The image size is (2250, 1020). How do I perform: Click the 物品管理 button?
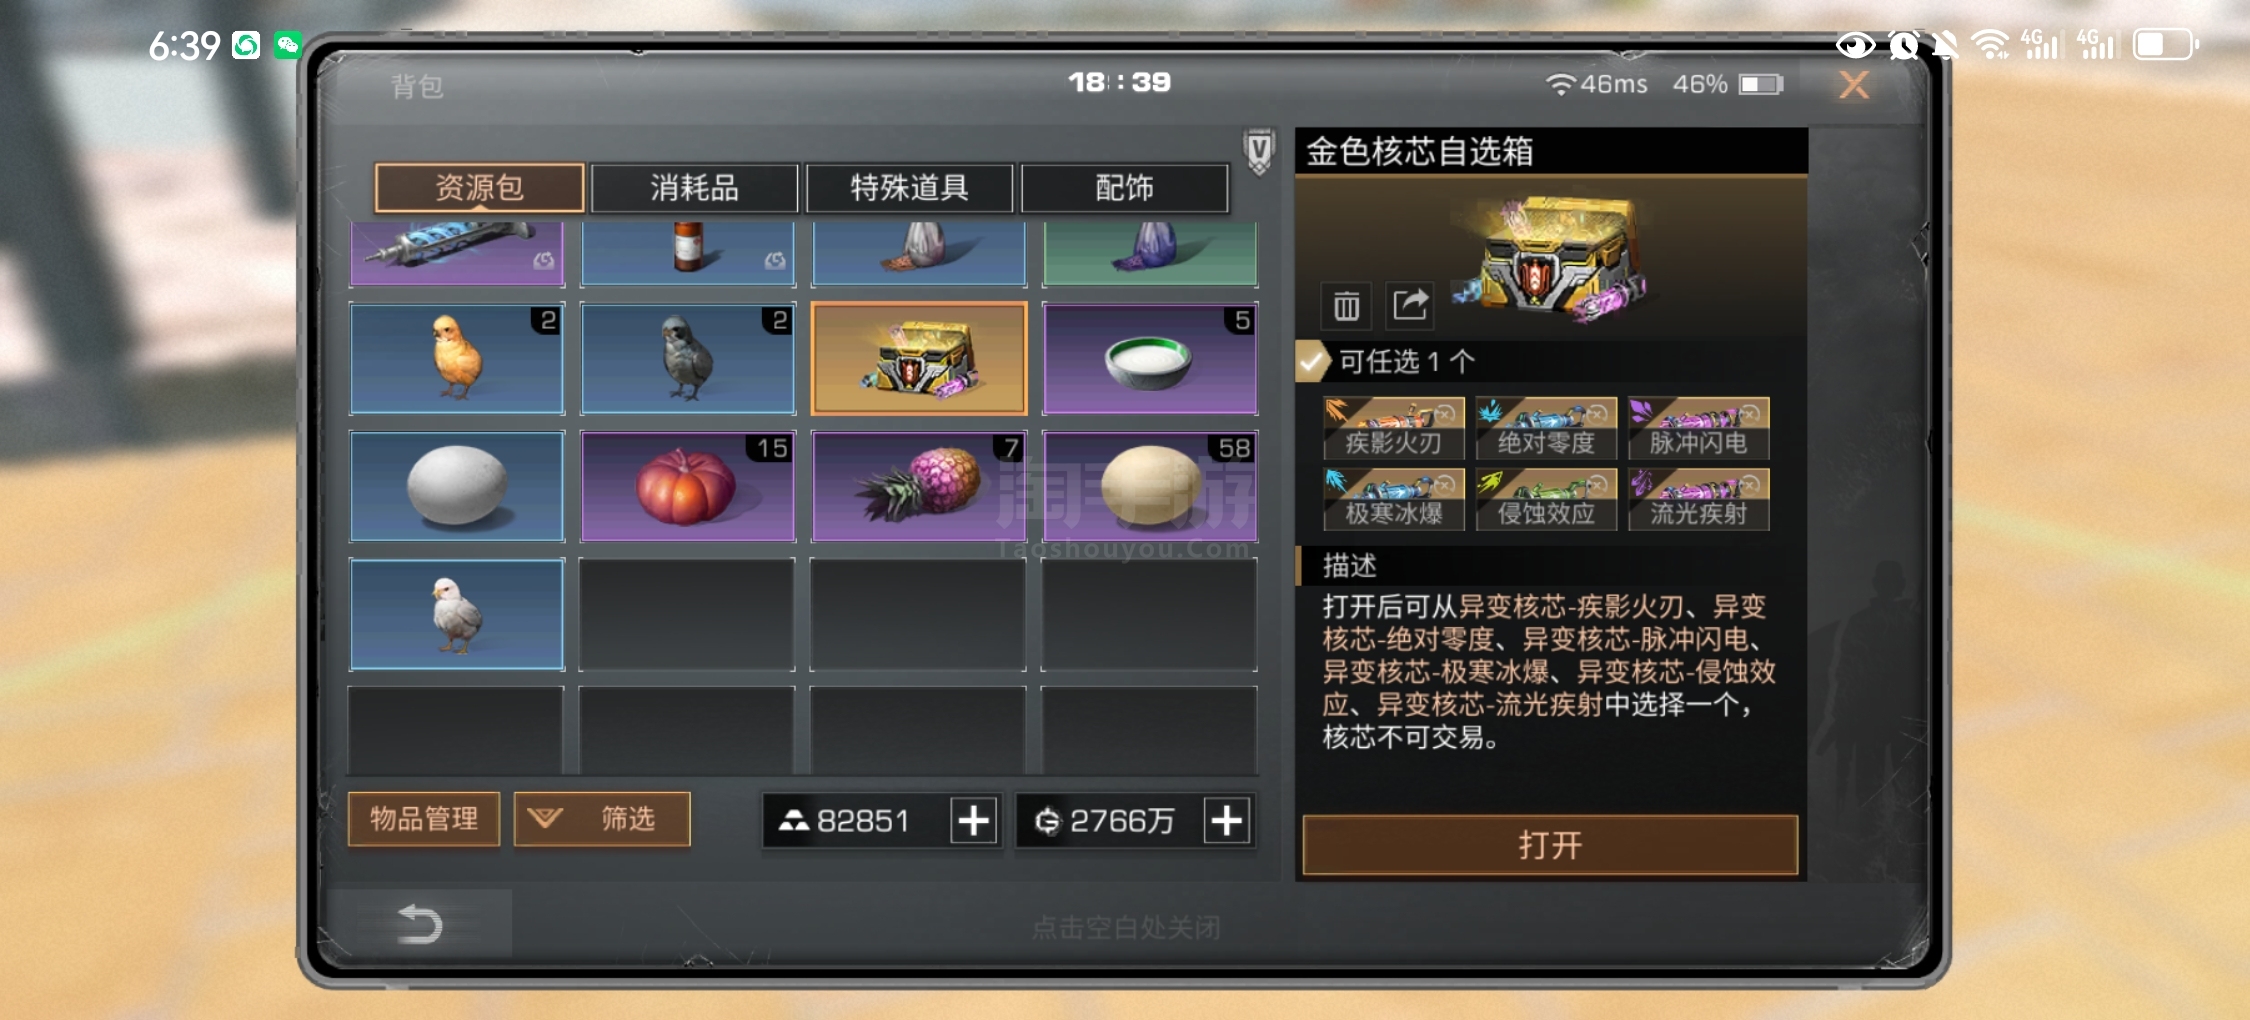(x=424, y=819)
